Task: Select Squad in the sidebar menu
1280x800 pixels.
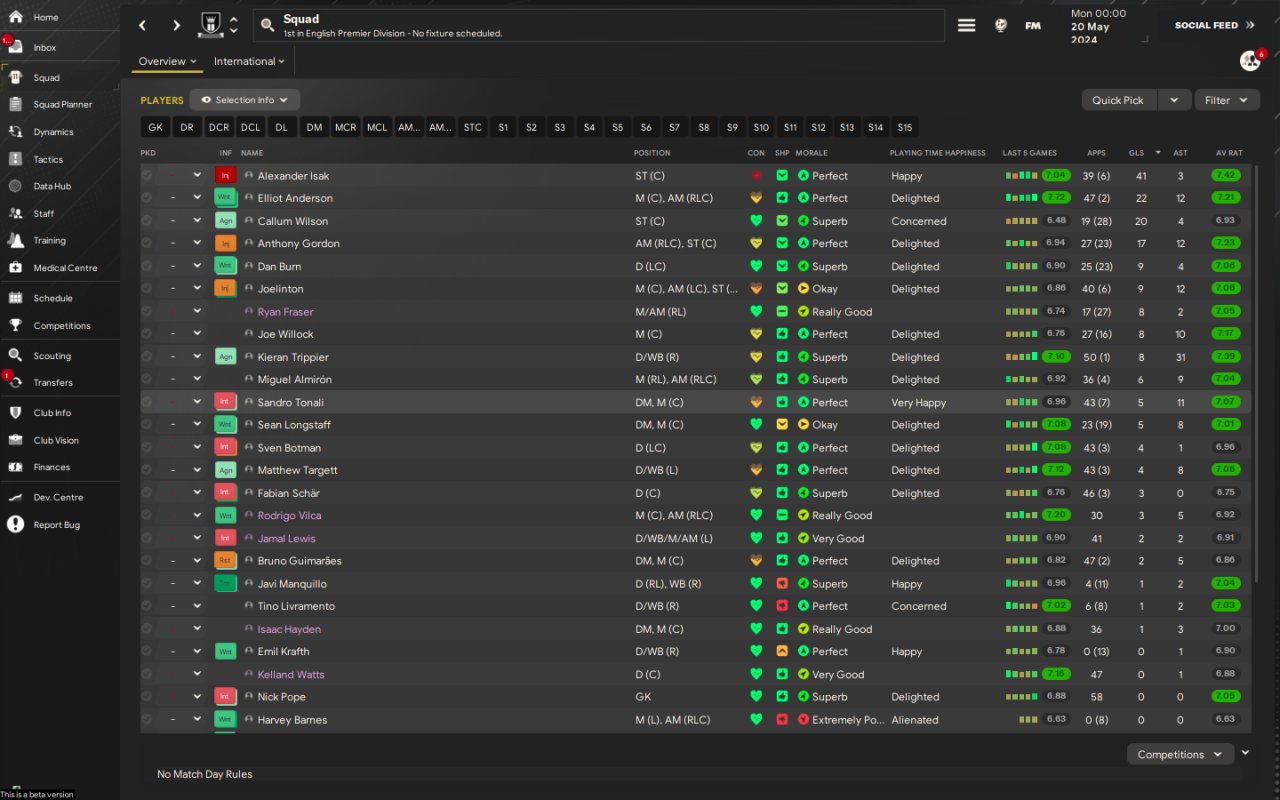Action: pos(46,77)
